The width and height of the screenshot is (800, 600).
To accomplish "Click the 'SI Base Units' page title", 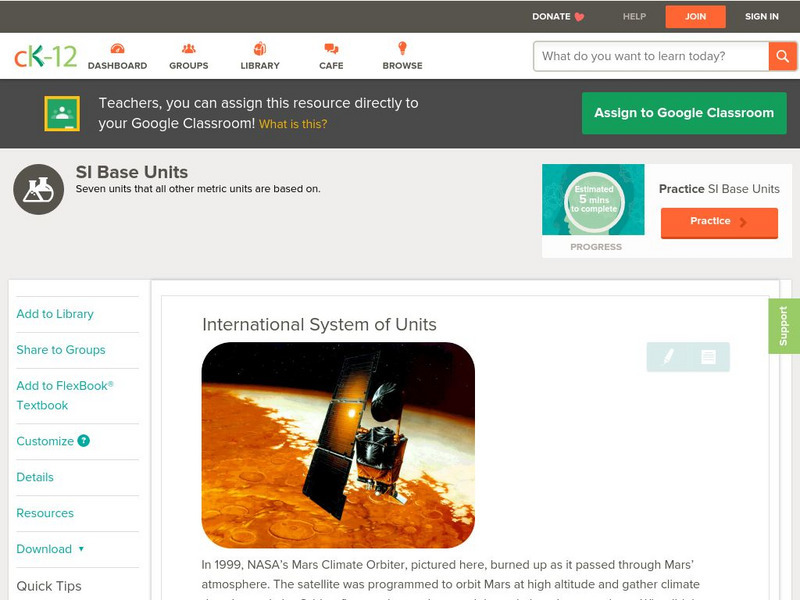I will point(132,172).
